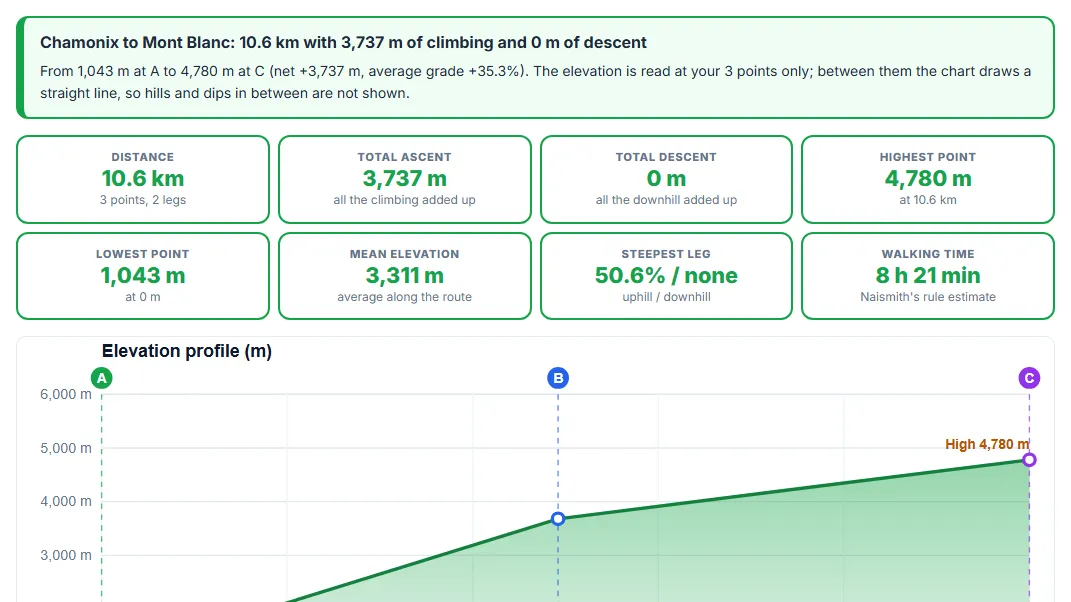1071x602 pixels.
Task: Click the "all the downhill added up" caption
Action: (x=666, y=200)
